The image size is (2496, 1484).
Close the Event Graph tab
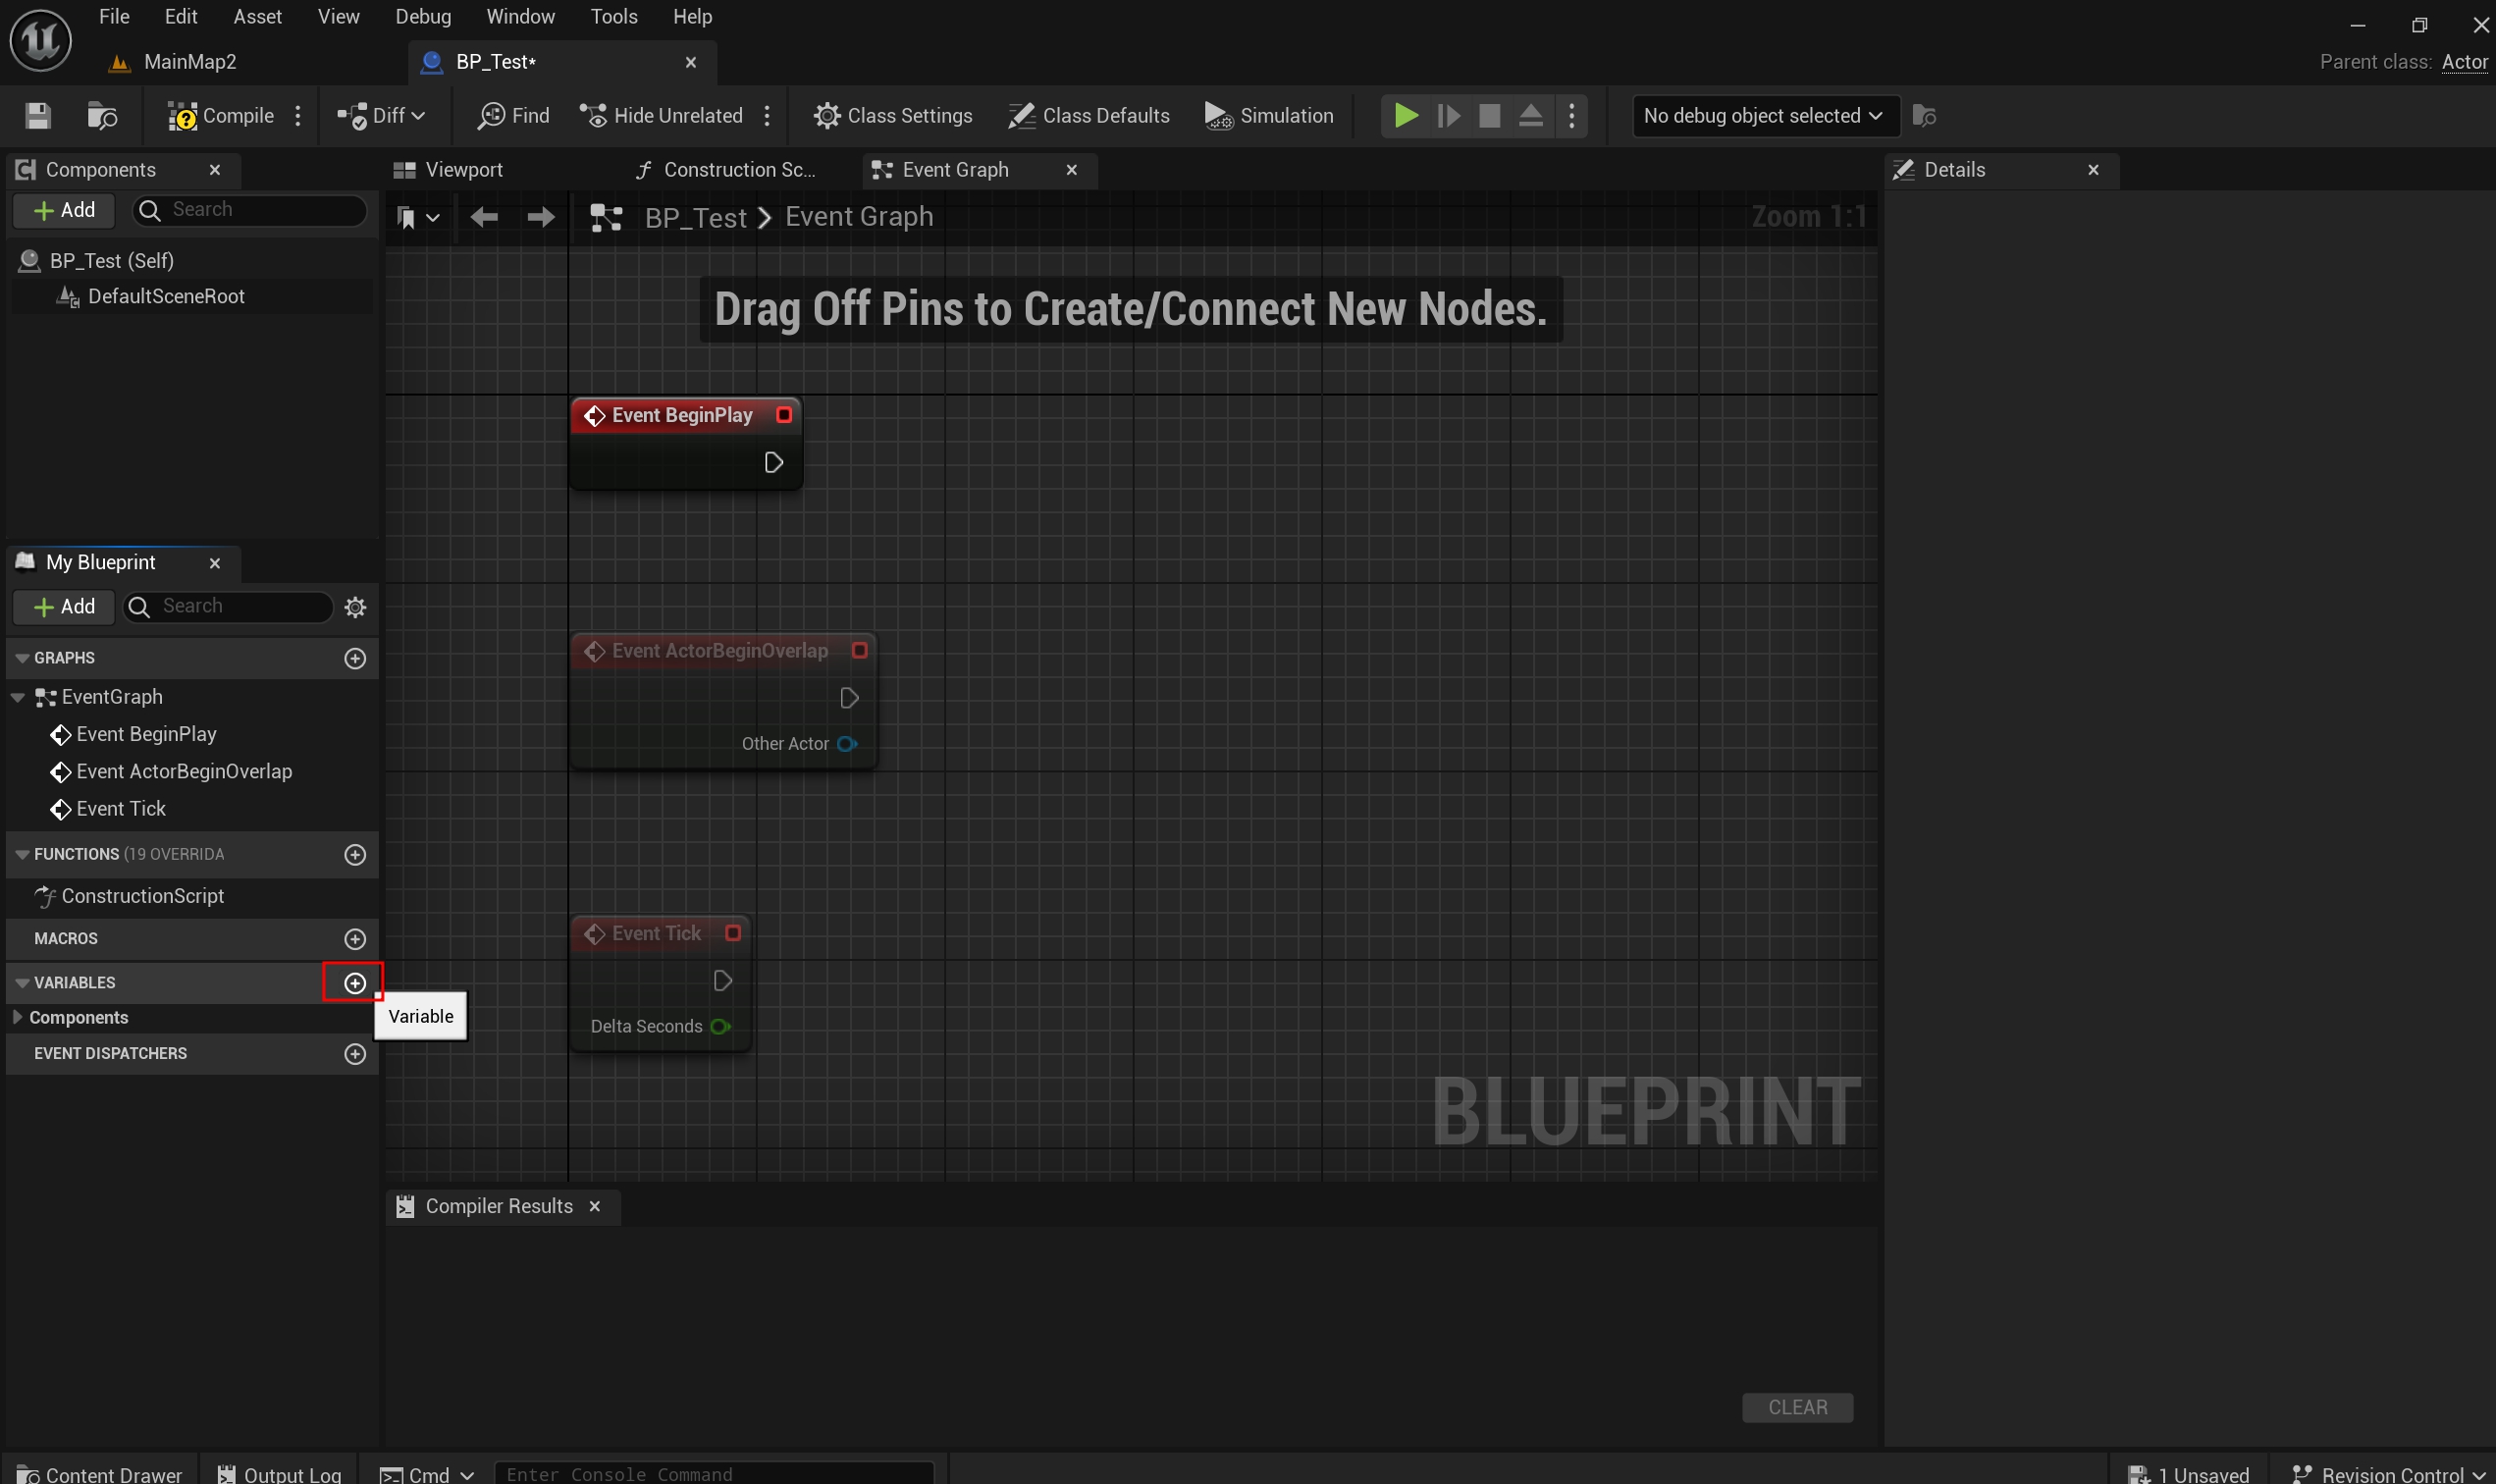coord(1071,170)
